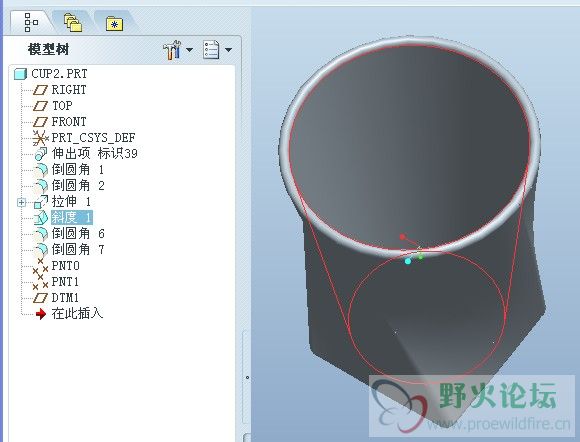Open the Favorites tab with star folder
Screen dimensions: 580x442
click(x=114, y=23)
